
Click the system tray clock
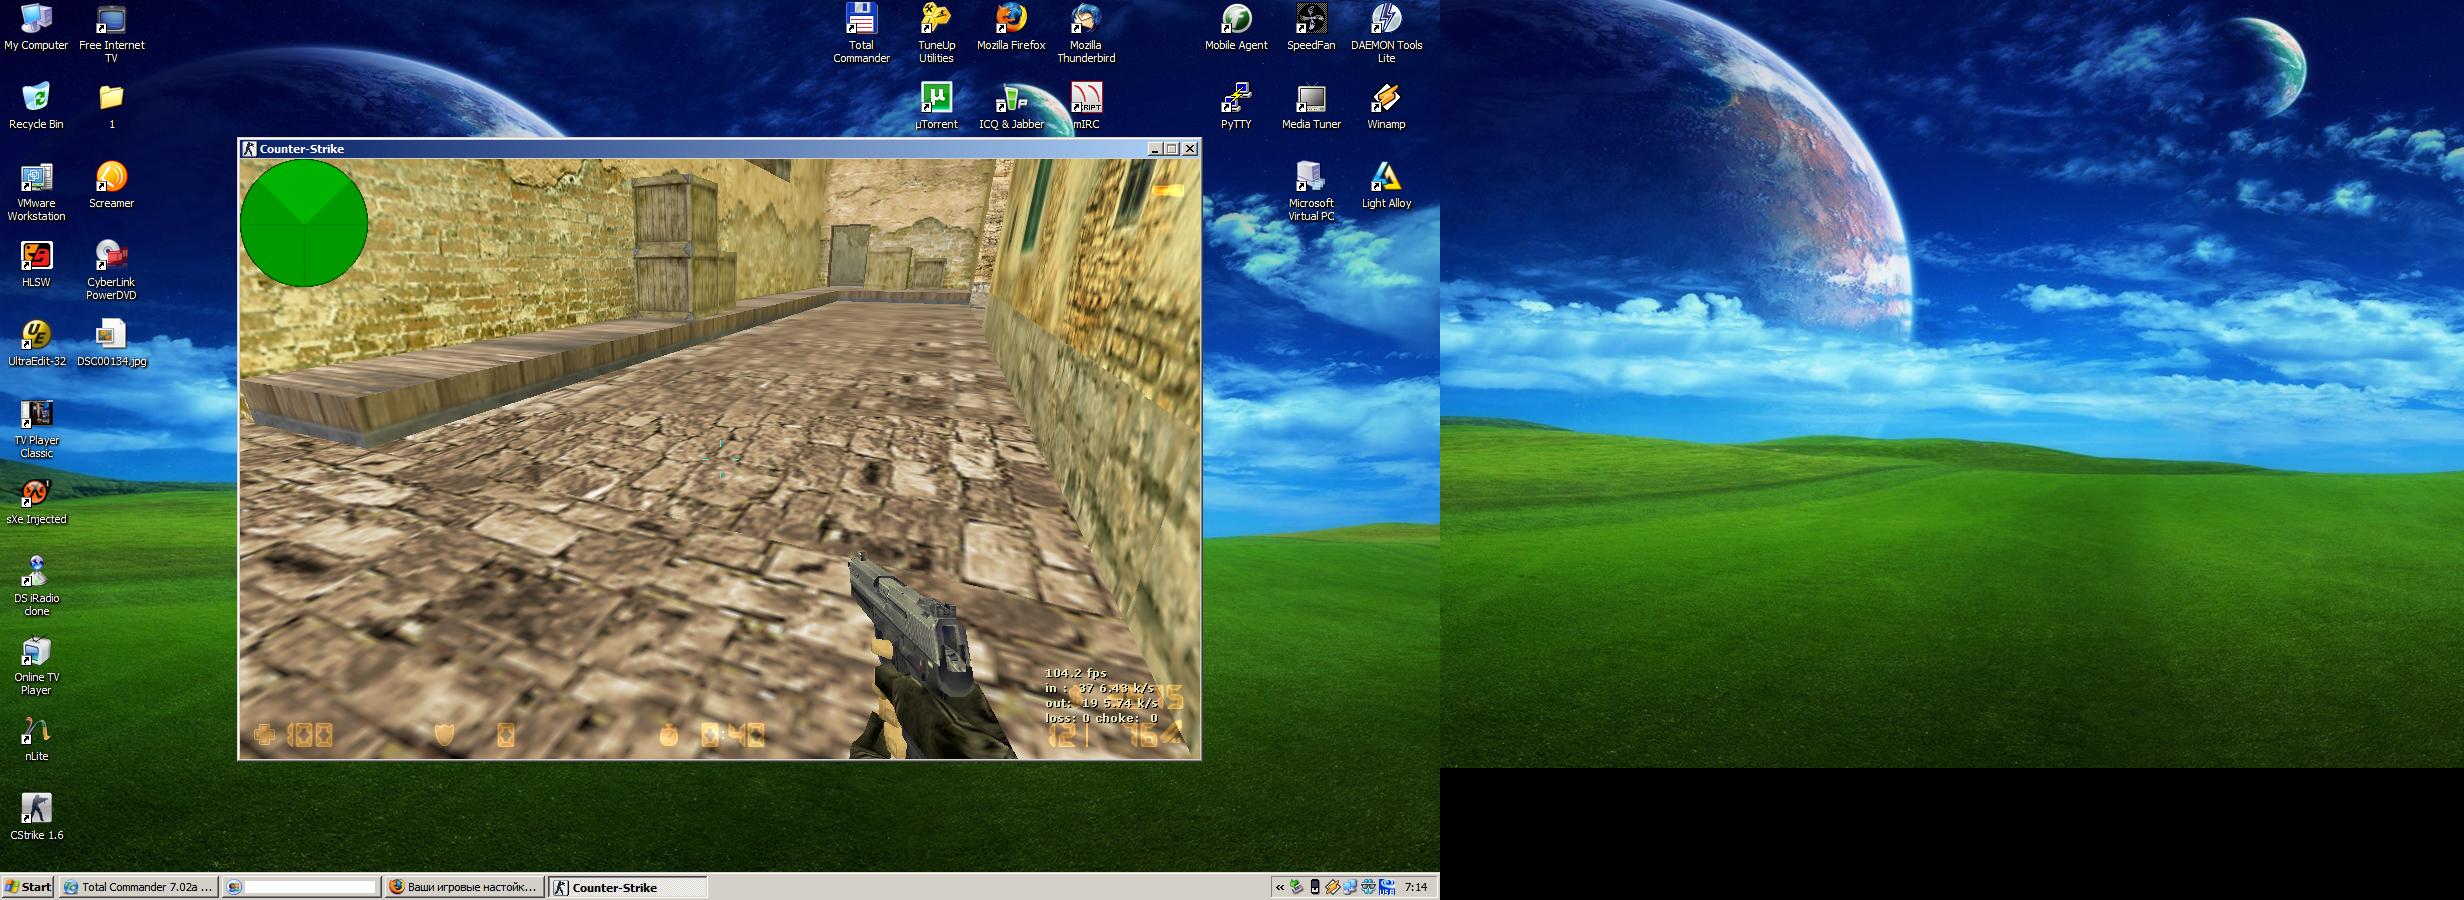coord(1416,887)
